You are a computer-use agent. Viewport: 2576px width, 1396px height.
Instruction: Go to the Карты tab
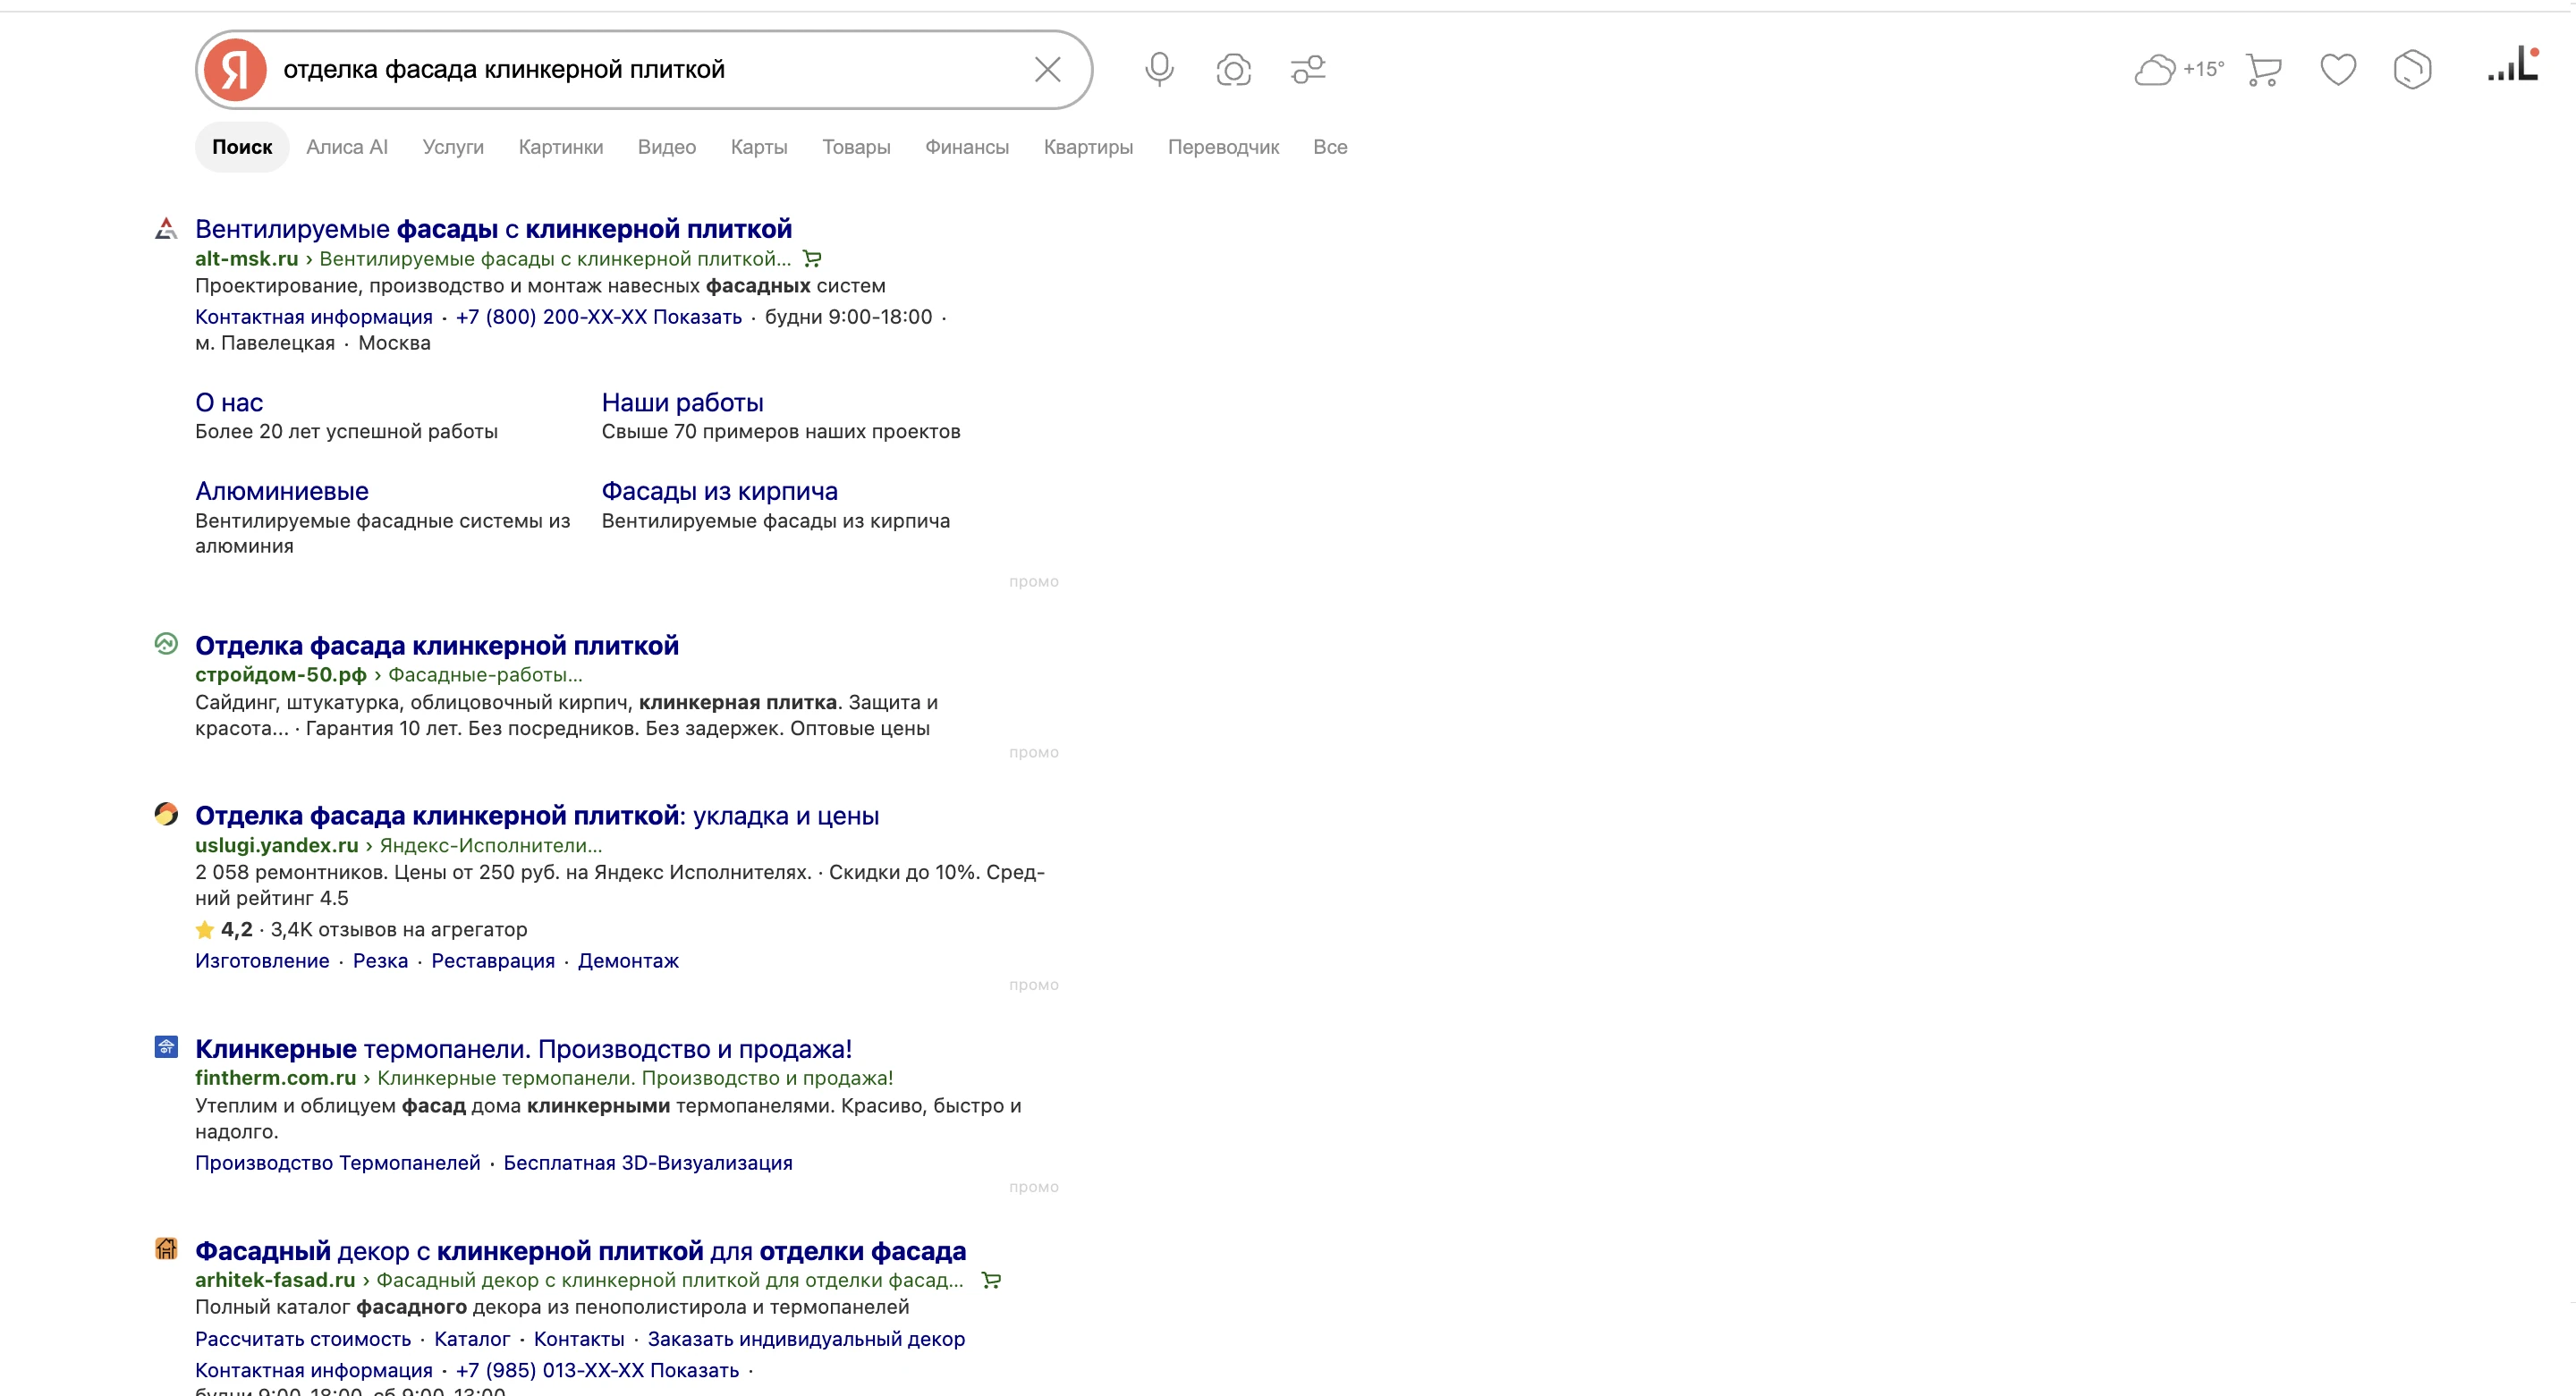tap(759, 147)
